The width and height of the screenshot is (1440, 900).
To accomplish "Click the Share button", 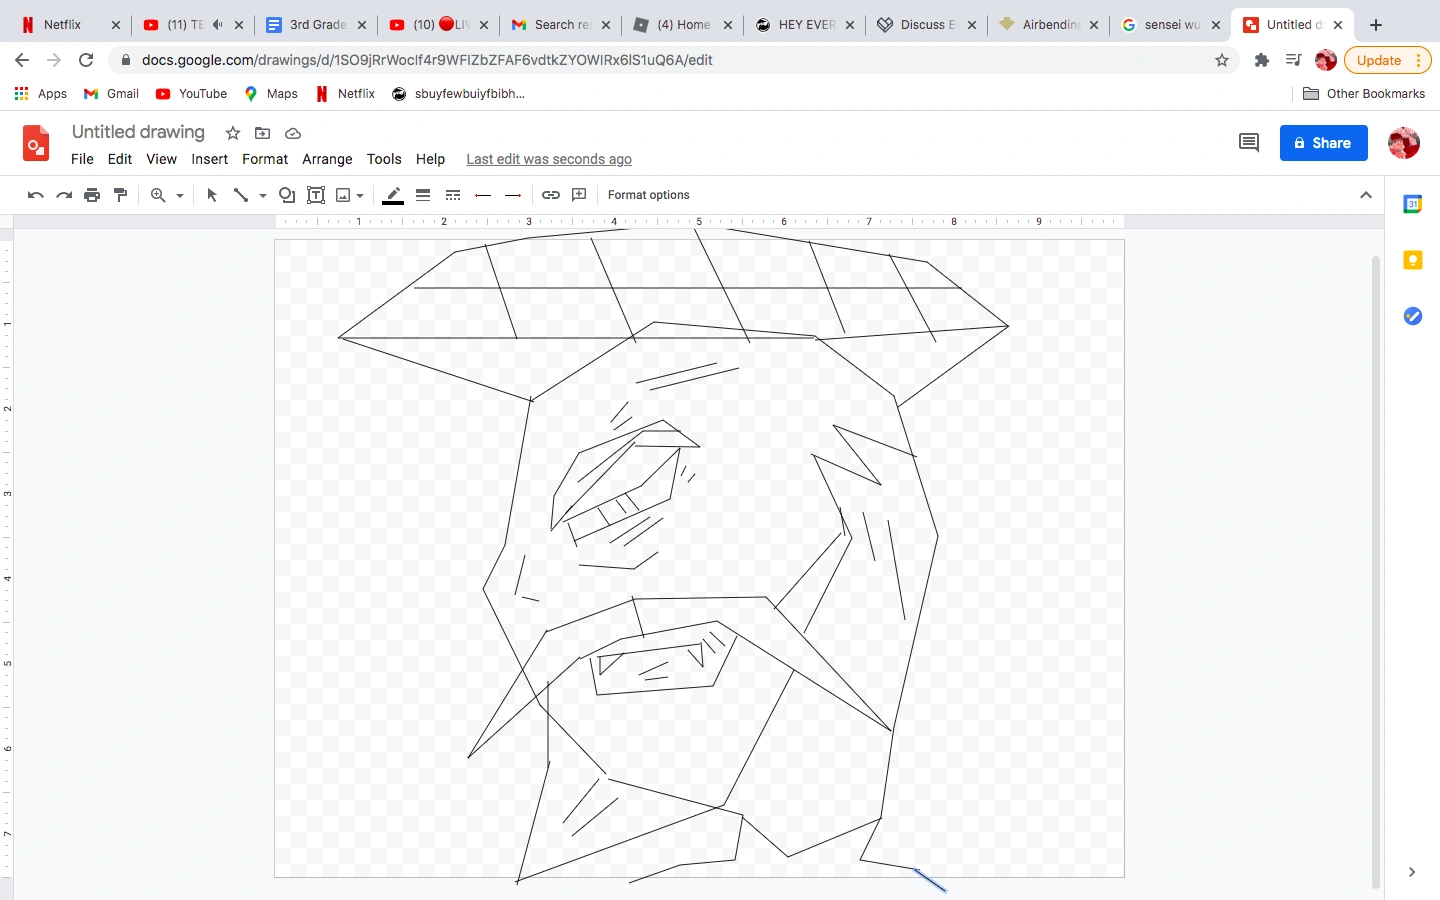I will [x=1323, y=142].
